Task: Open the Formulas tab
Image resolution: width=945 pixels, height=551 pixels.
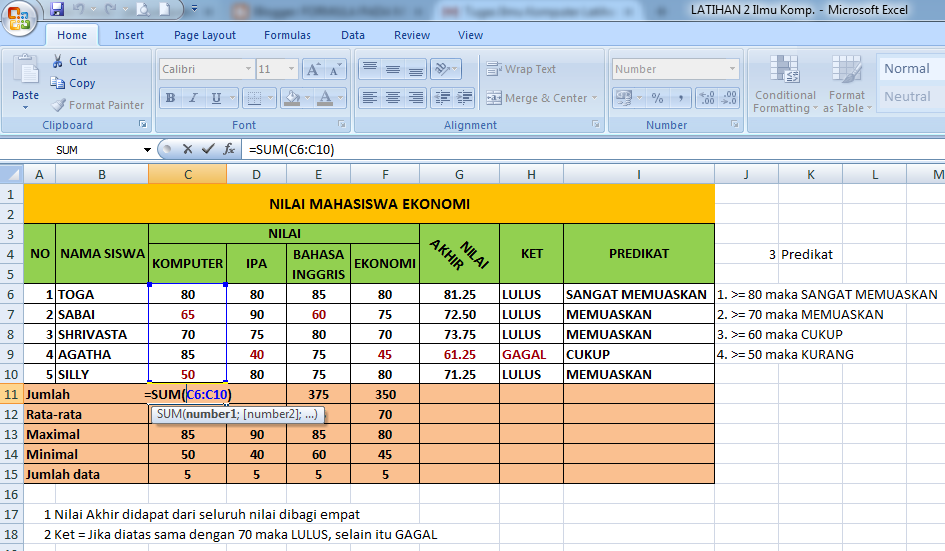Action: pos(287,35)
